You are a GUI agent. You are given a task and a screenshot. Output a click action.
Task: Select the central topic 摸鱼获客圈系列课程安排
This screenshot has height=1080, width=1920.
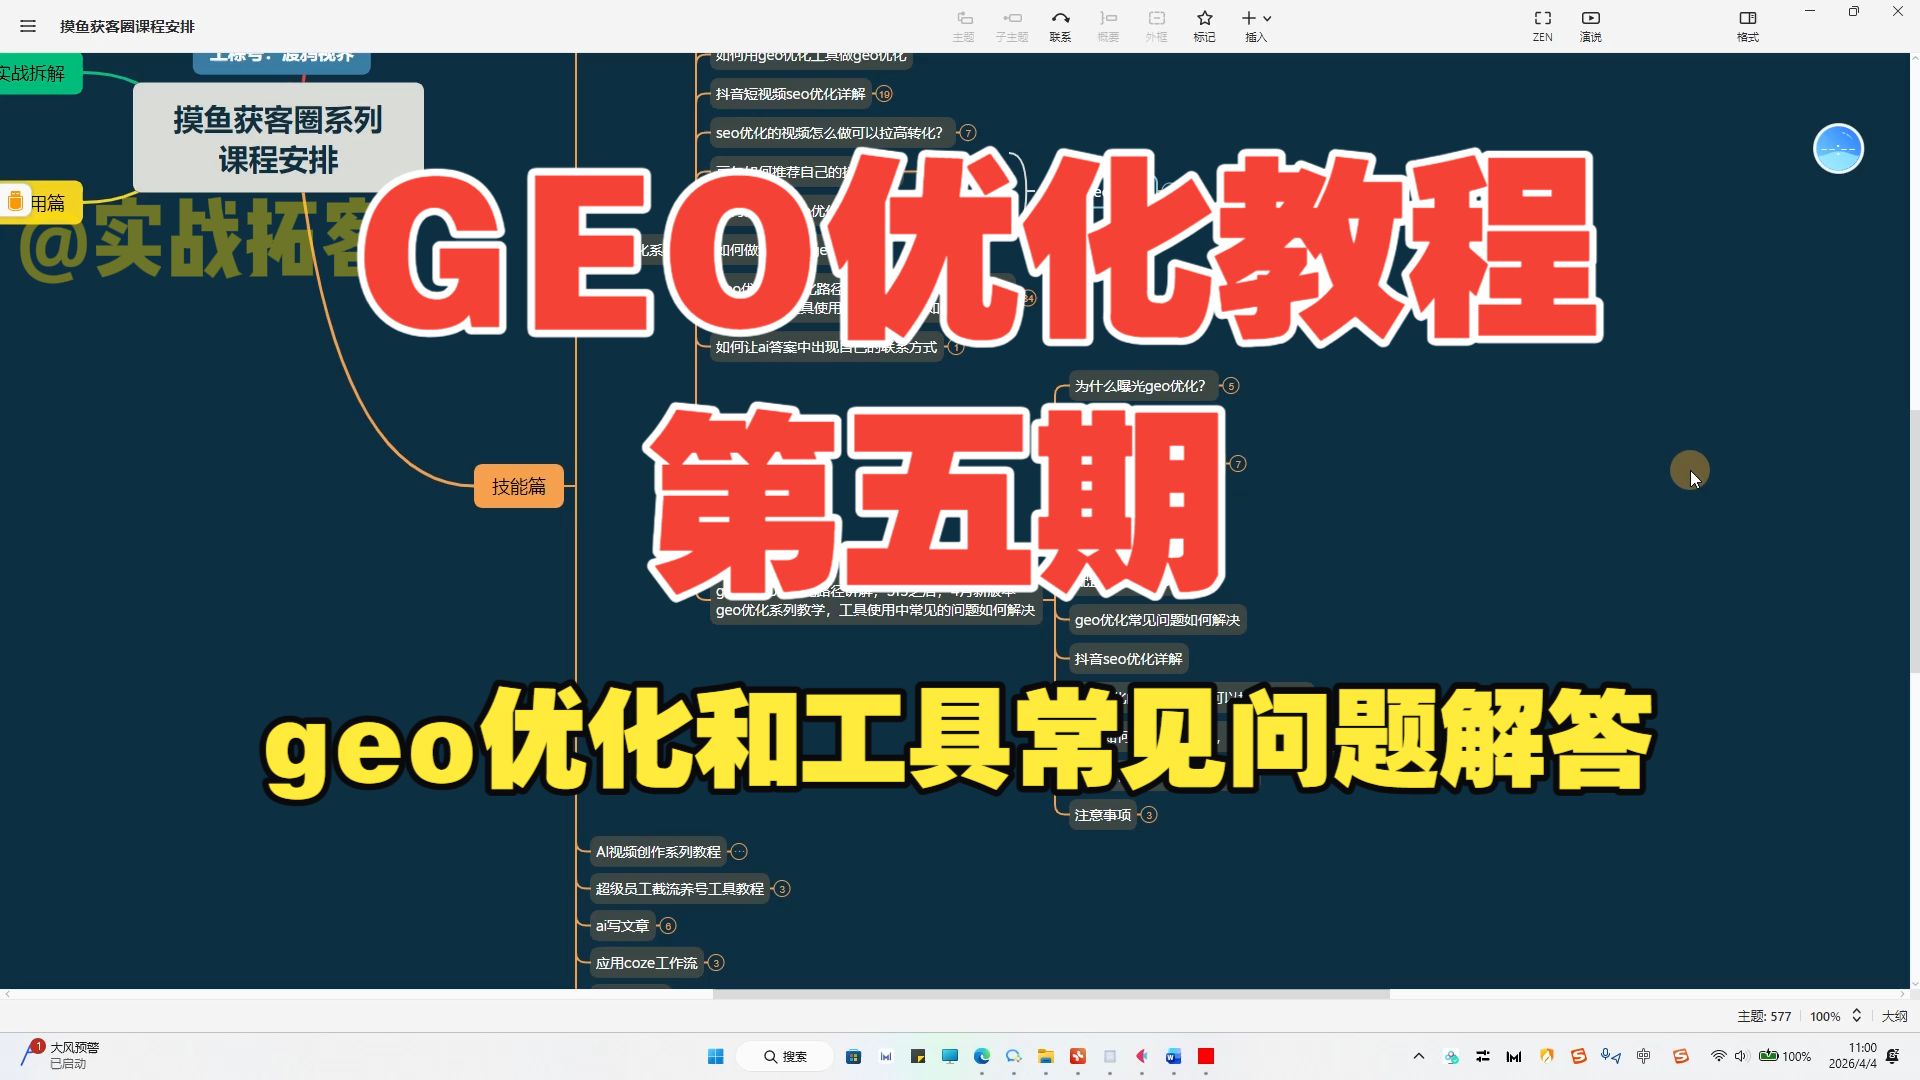(x=278, y=138)
